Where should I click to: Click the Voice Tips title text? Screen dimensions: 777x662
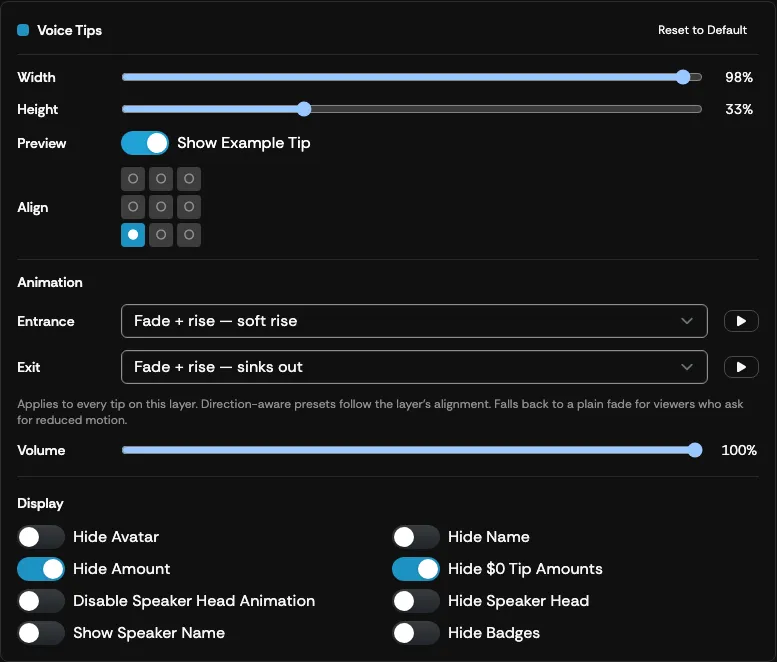tap(69, 31)
